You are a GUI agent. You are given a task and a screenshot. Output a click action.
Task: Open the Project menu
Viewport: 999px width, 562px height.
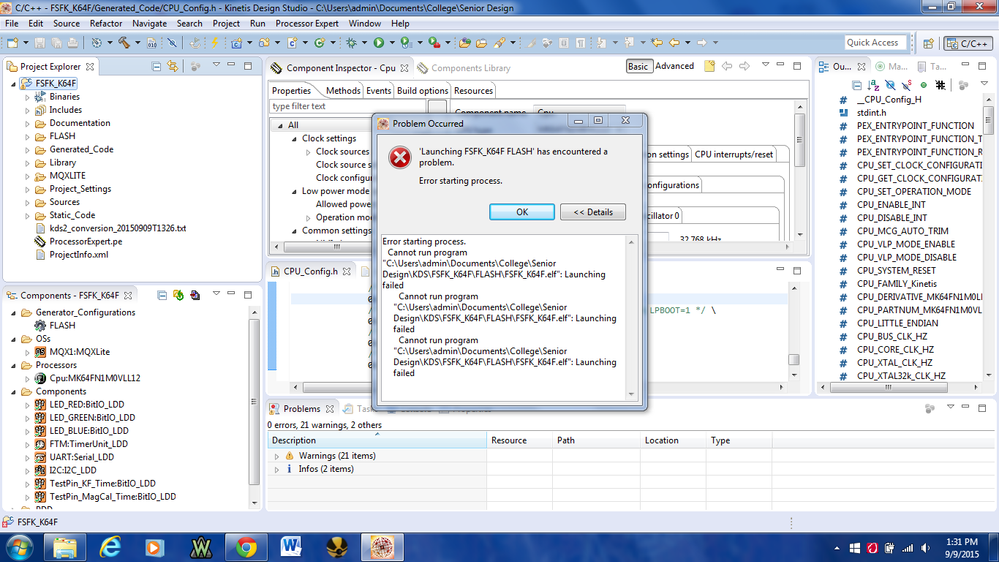coord(226,24)
